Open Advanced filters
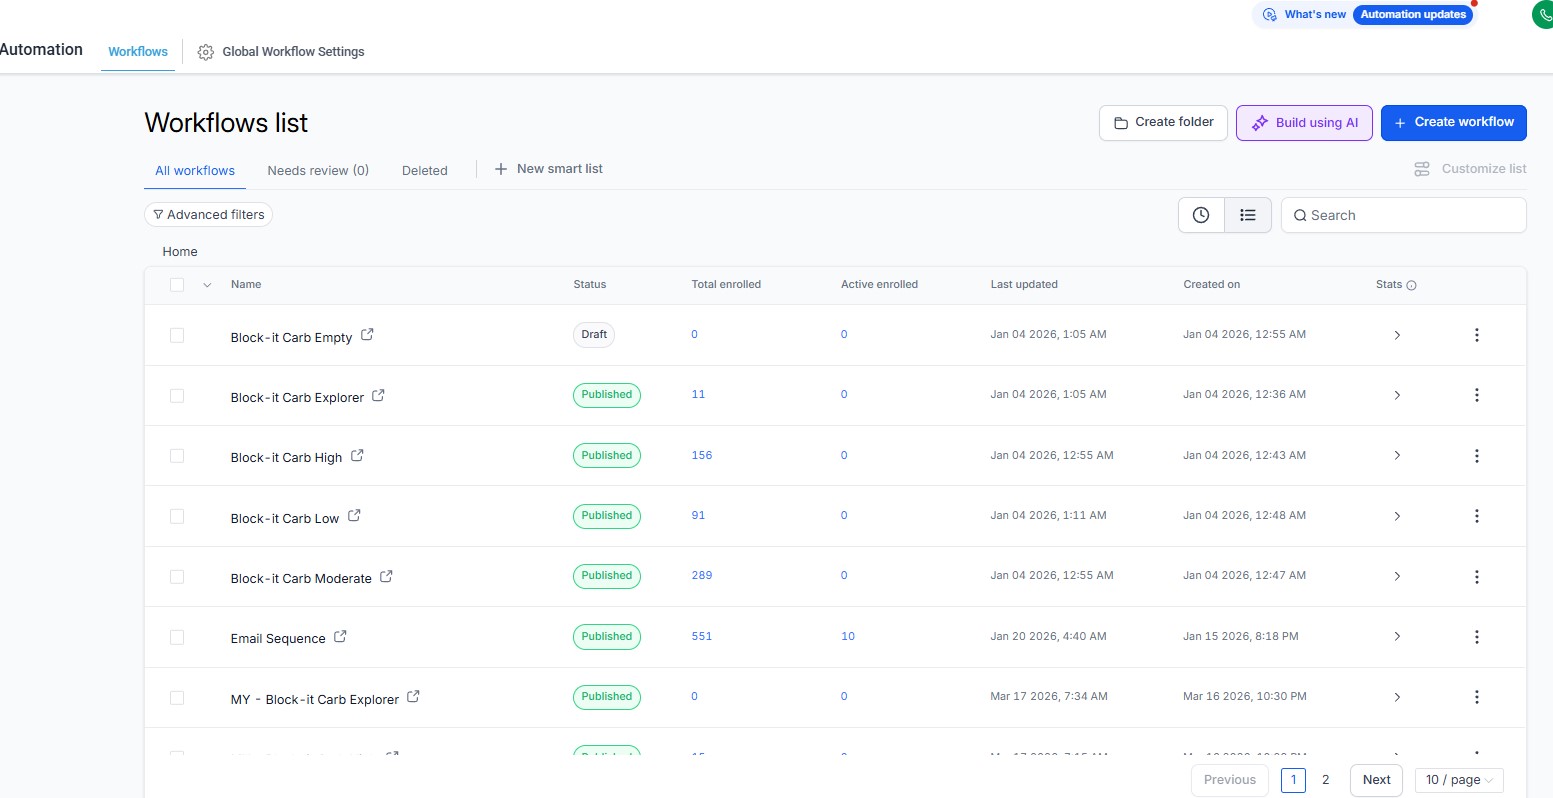Screen dimensions: 1553x798 pyautogui.click(x=208, y=215)
